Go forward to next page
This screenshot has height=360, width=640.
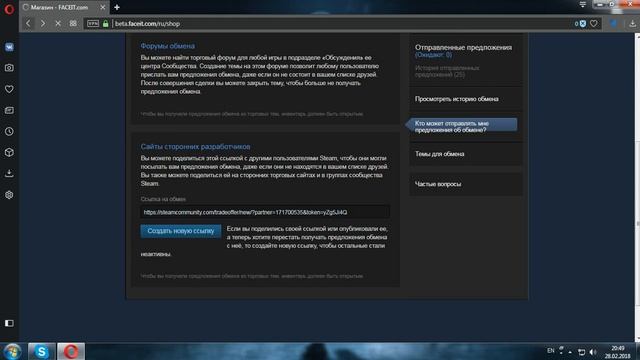(43, 24)
